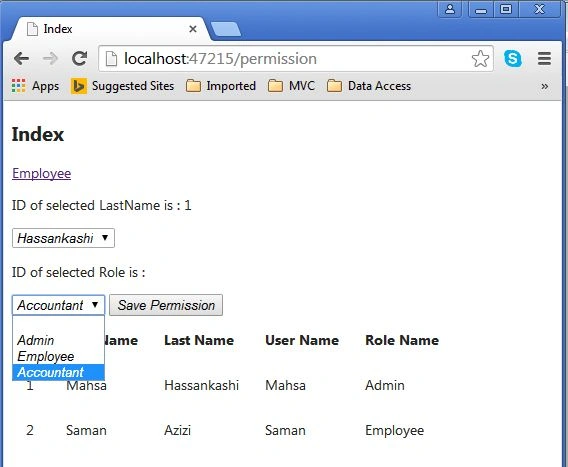Click 'ID of selected LastName is : 1' text

[101, 205]
